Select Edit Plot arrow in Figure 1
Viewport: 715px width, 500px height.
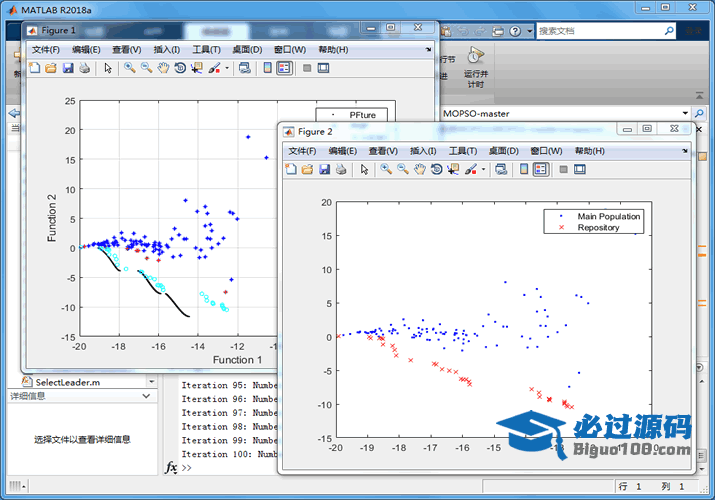[x=108, y=68]
